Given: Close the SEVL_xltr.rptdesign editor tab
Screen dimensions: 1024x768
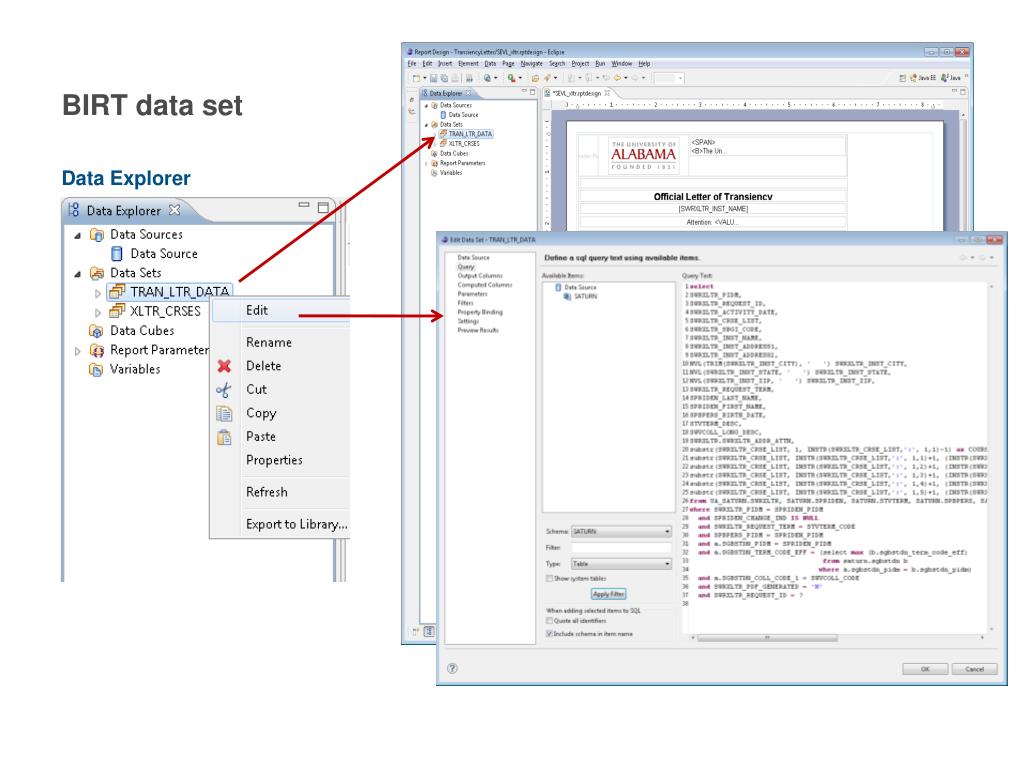Looking at the screenshot, I should pos(607,93).
